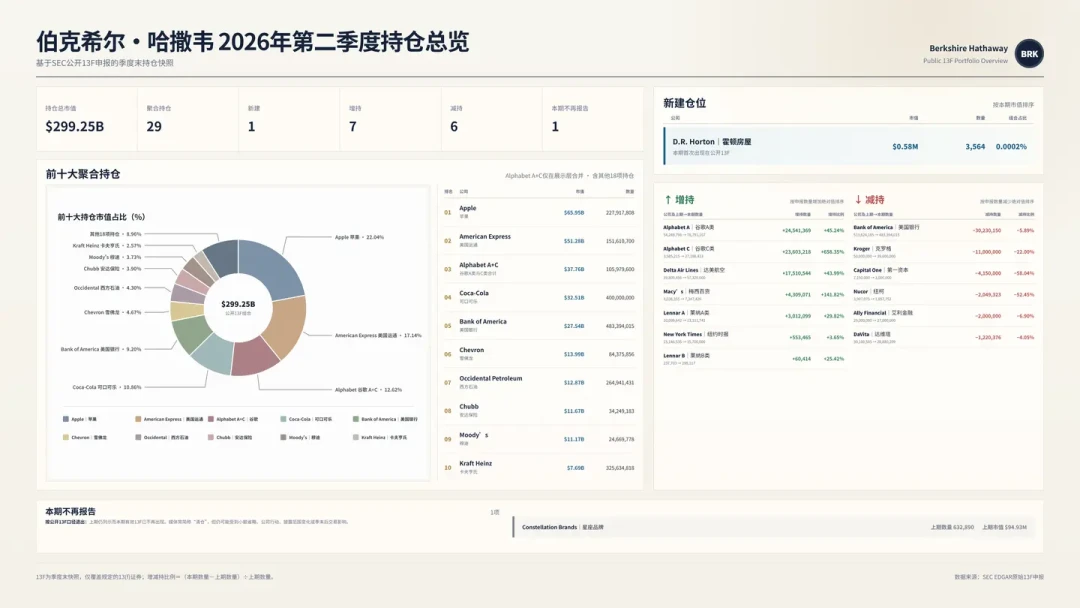Open the D.R. Horton new position row
Image resolution: width=1080 pixels, height=608 pixels.
(x=849, y=146)
